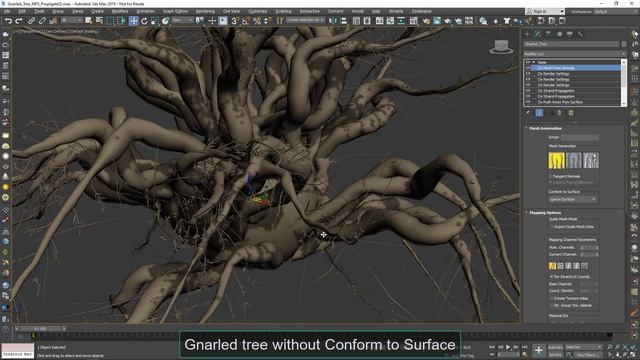Open the Modifier List dropdown
This screenshot has width=640, height=360.
575,54
